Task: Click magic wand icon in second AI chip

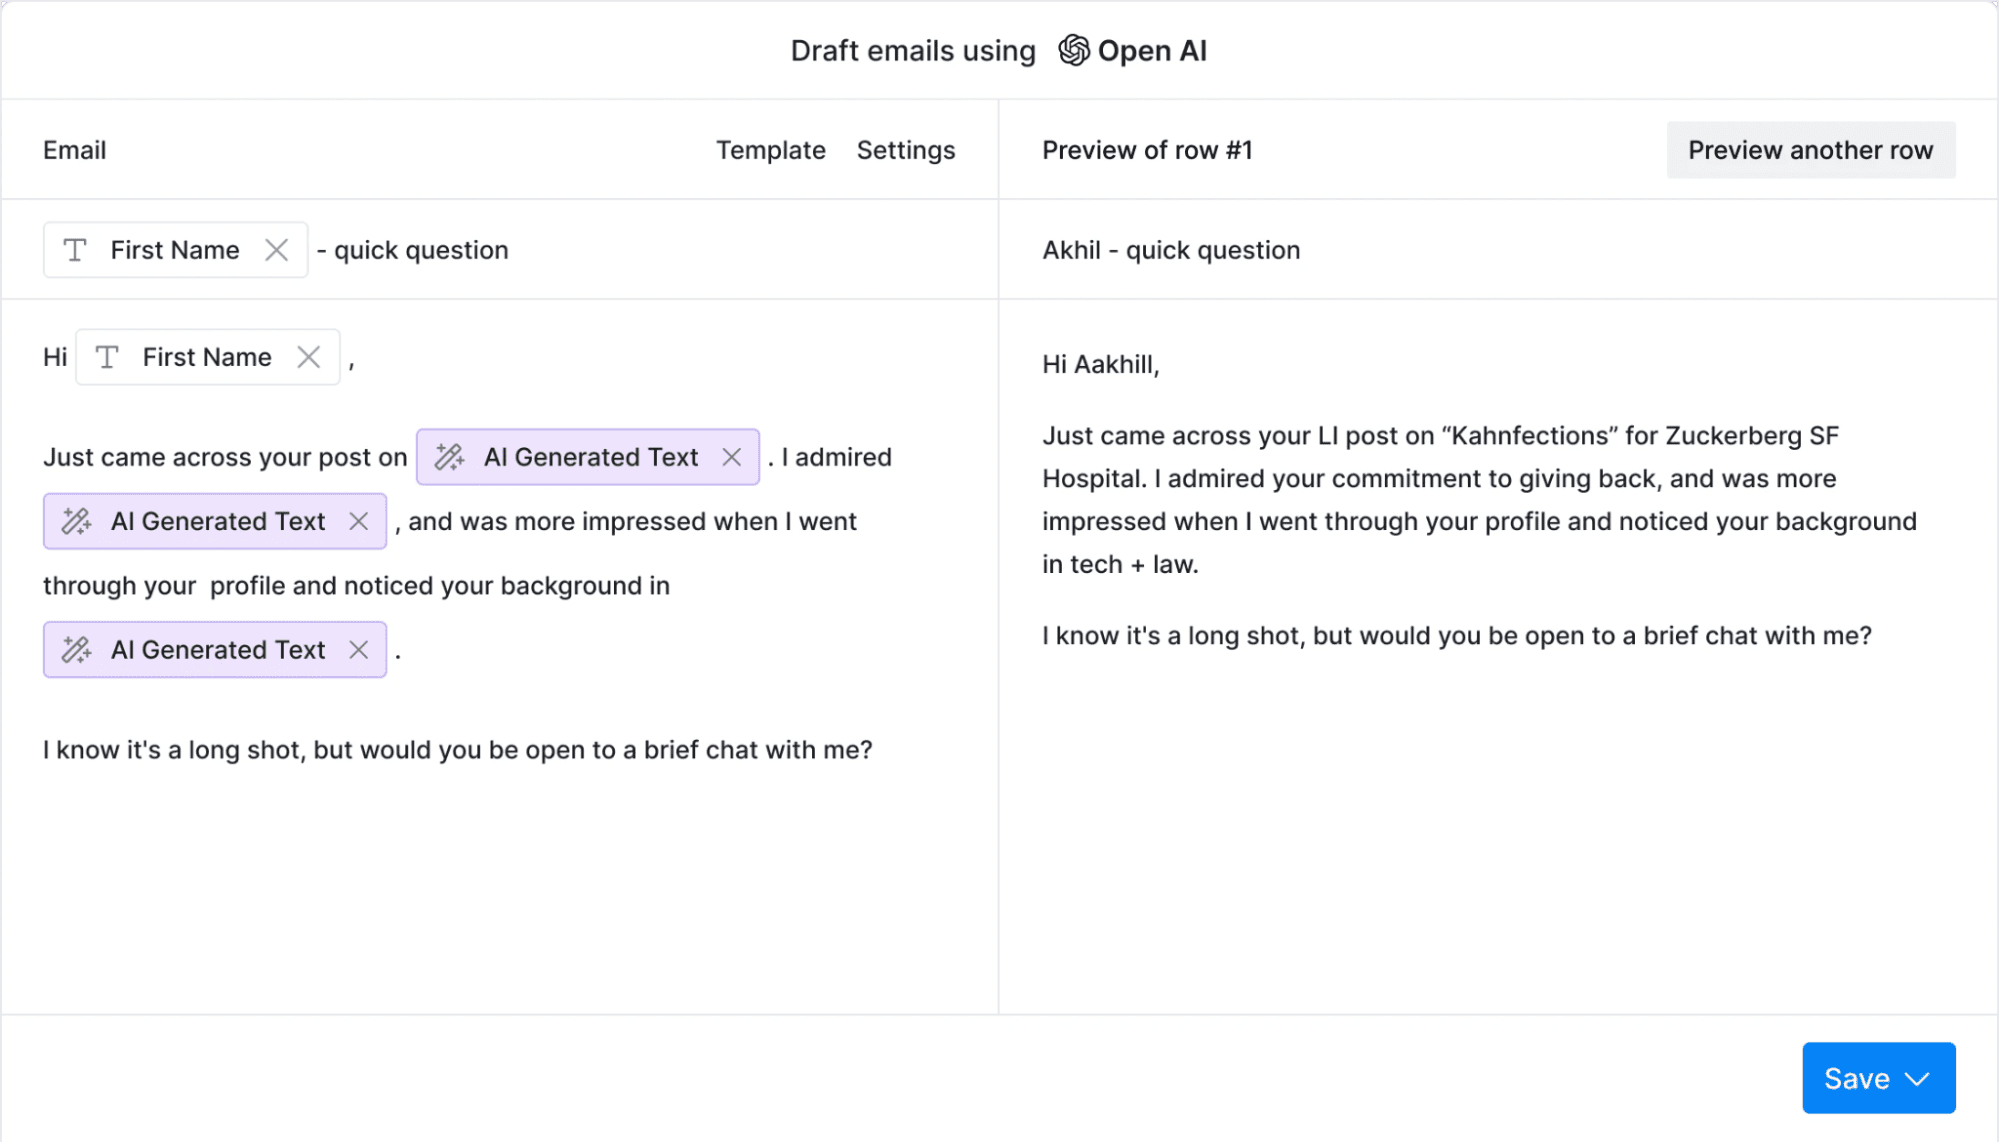Action: coord(77,521)
